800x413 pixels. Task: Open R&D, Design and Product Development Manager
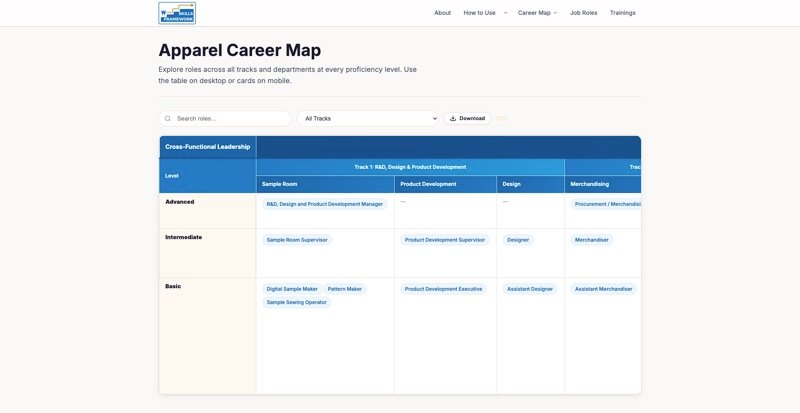[324, 204]
